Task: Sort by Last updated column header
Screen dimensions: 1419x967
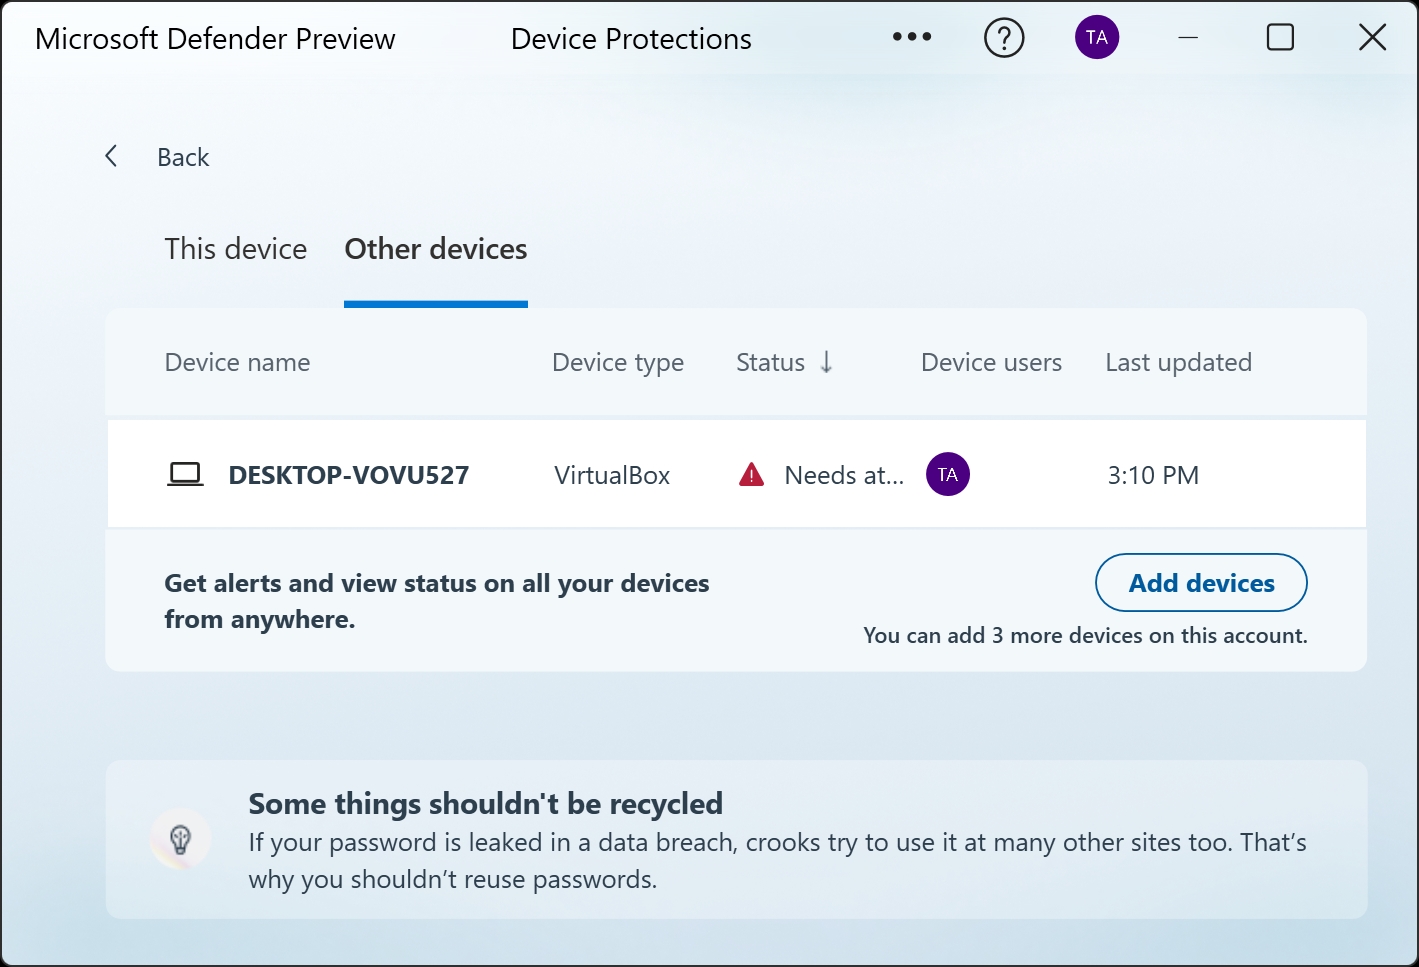Action: (1178, 362)
